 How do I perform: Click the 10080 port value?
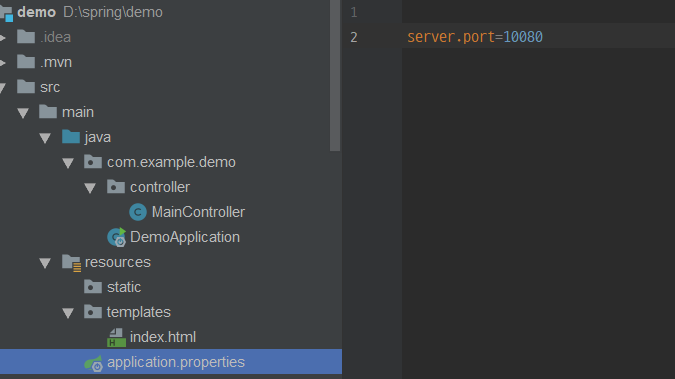523,37
